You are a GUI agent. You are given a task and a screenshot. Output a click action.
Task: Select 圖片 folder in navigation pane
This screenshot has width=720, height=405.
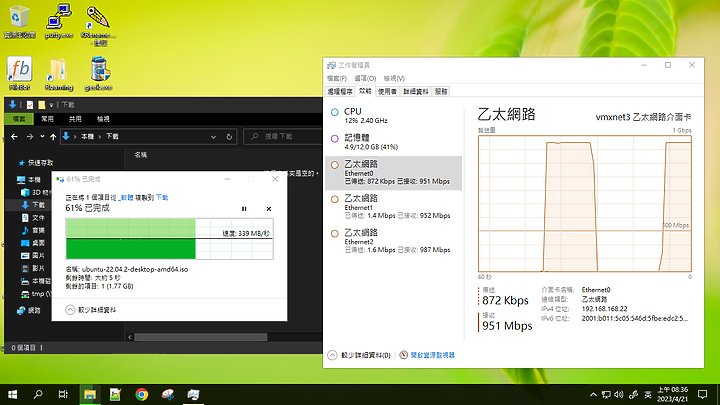pos(33,255)
